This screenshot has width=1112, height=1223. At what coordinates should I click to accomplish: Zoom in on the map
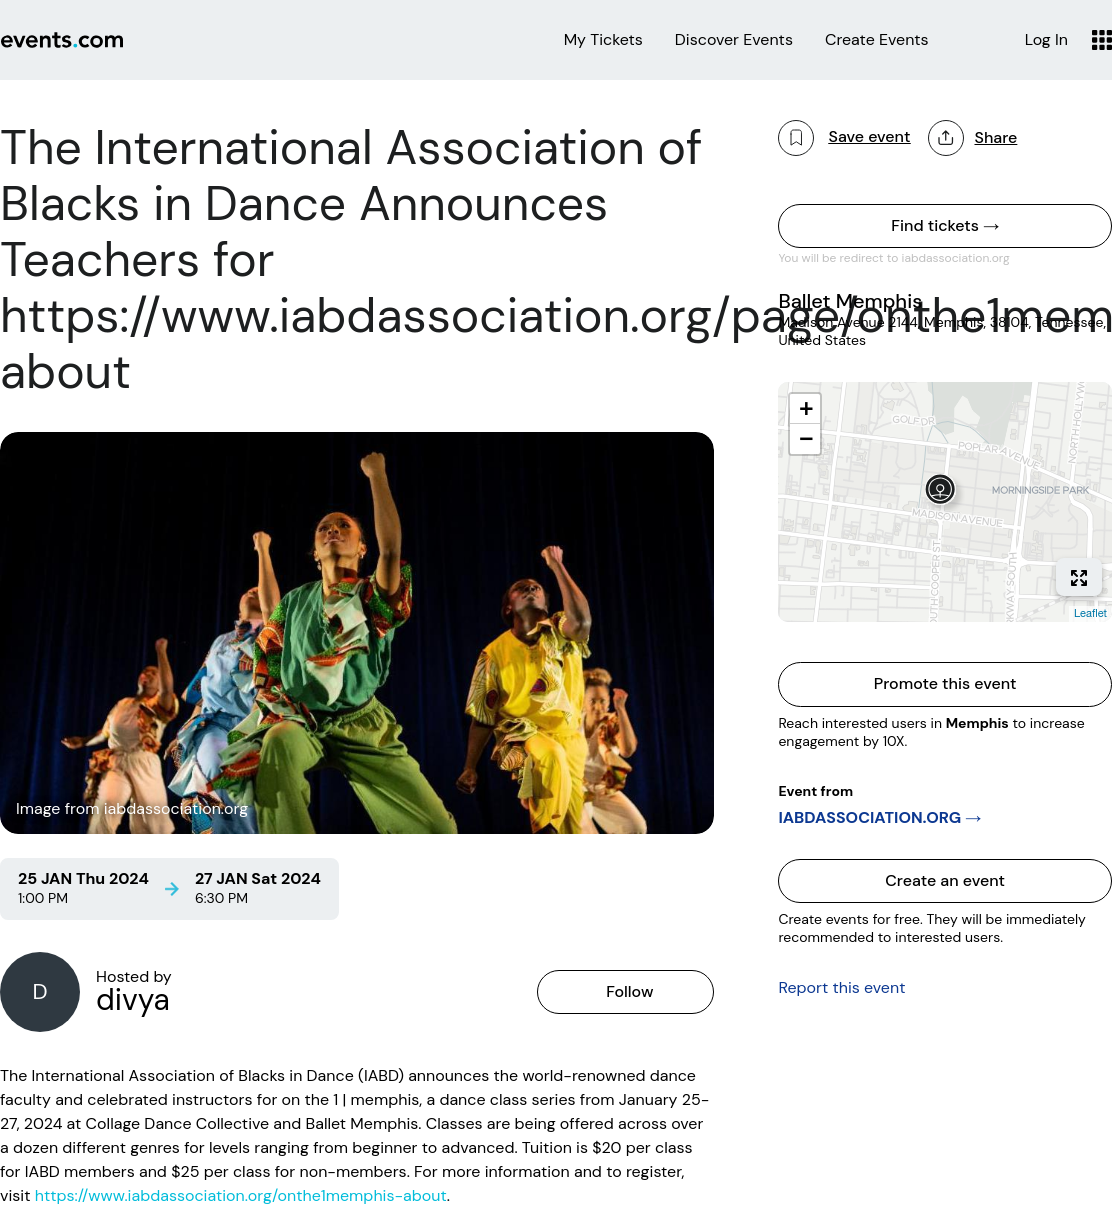[806, 409]
